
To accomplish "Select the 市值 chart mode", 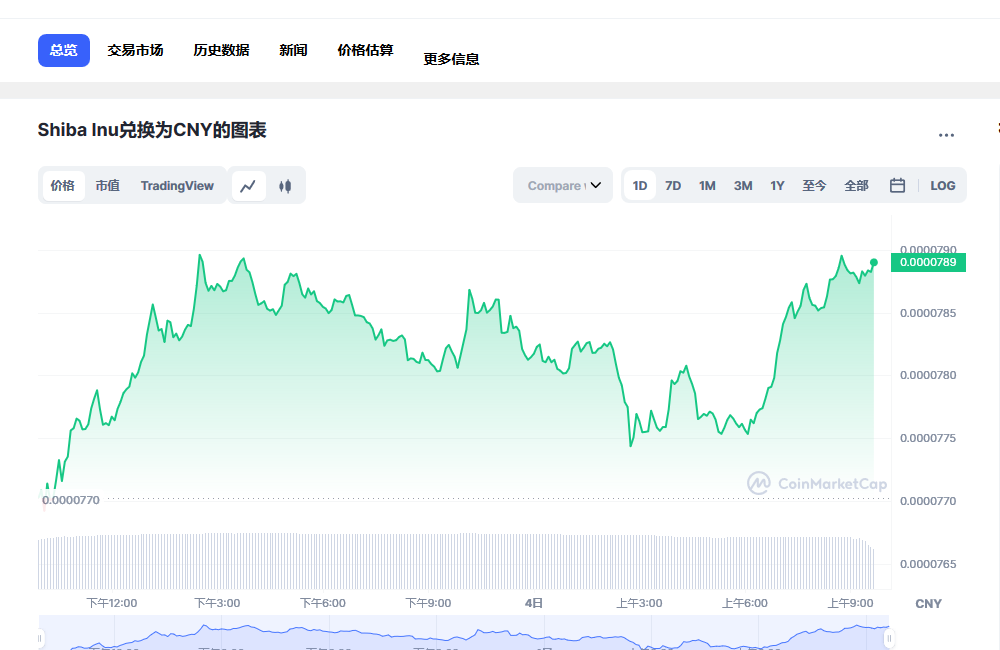I will 108,186.
